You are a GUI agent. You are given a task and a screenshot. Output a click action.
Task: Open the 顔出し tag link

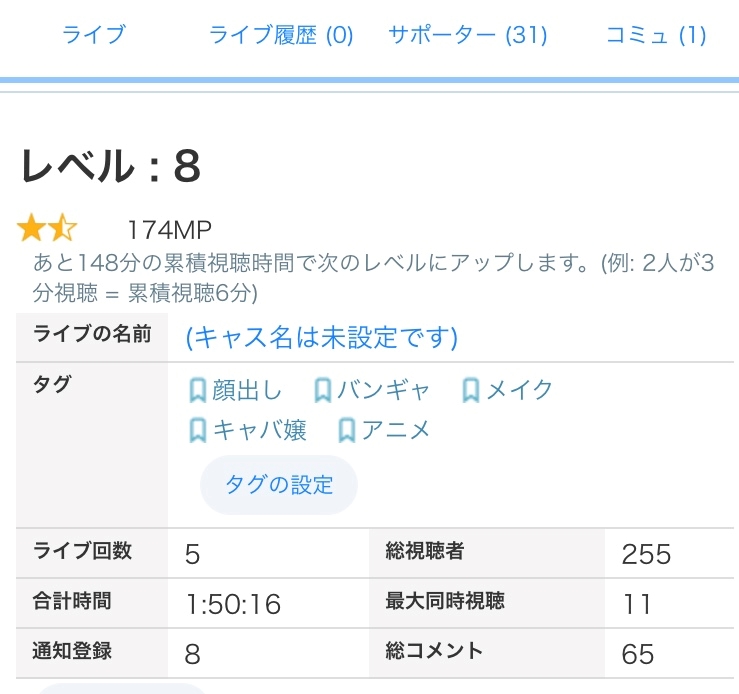(x=246, y=390)
